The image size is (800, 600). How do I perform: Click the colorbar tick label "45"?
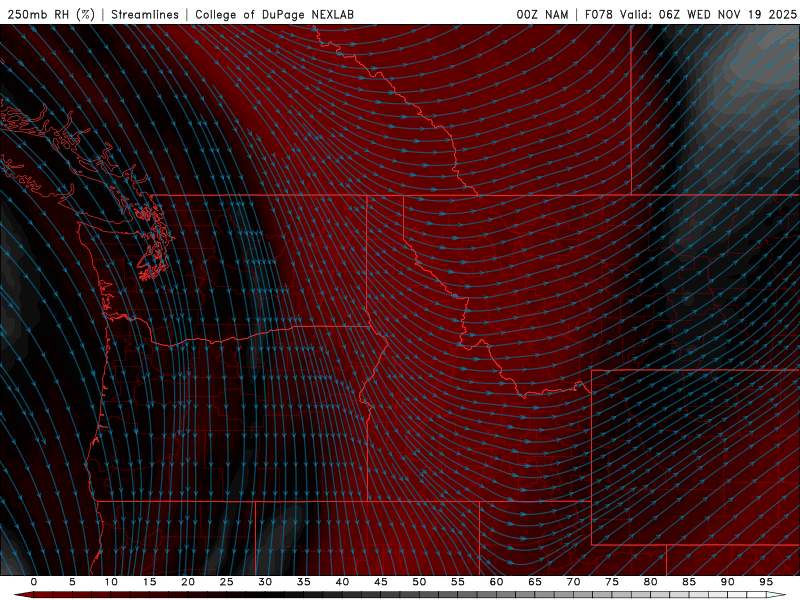(381, 582)
